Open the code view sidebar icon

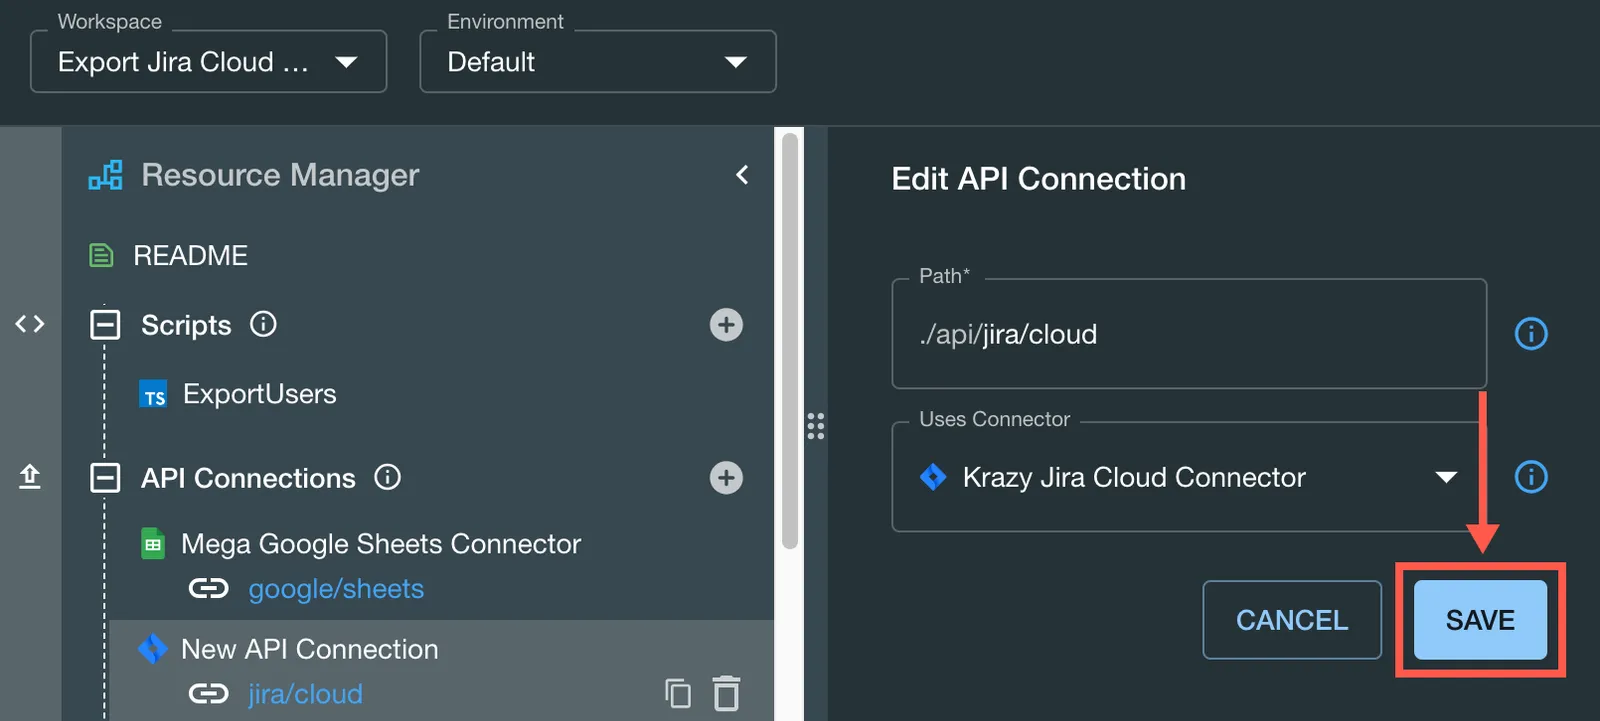30,324
